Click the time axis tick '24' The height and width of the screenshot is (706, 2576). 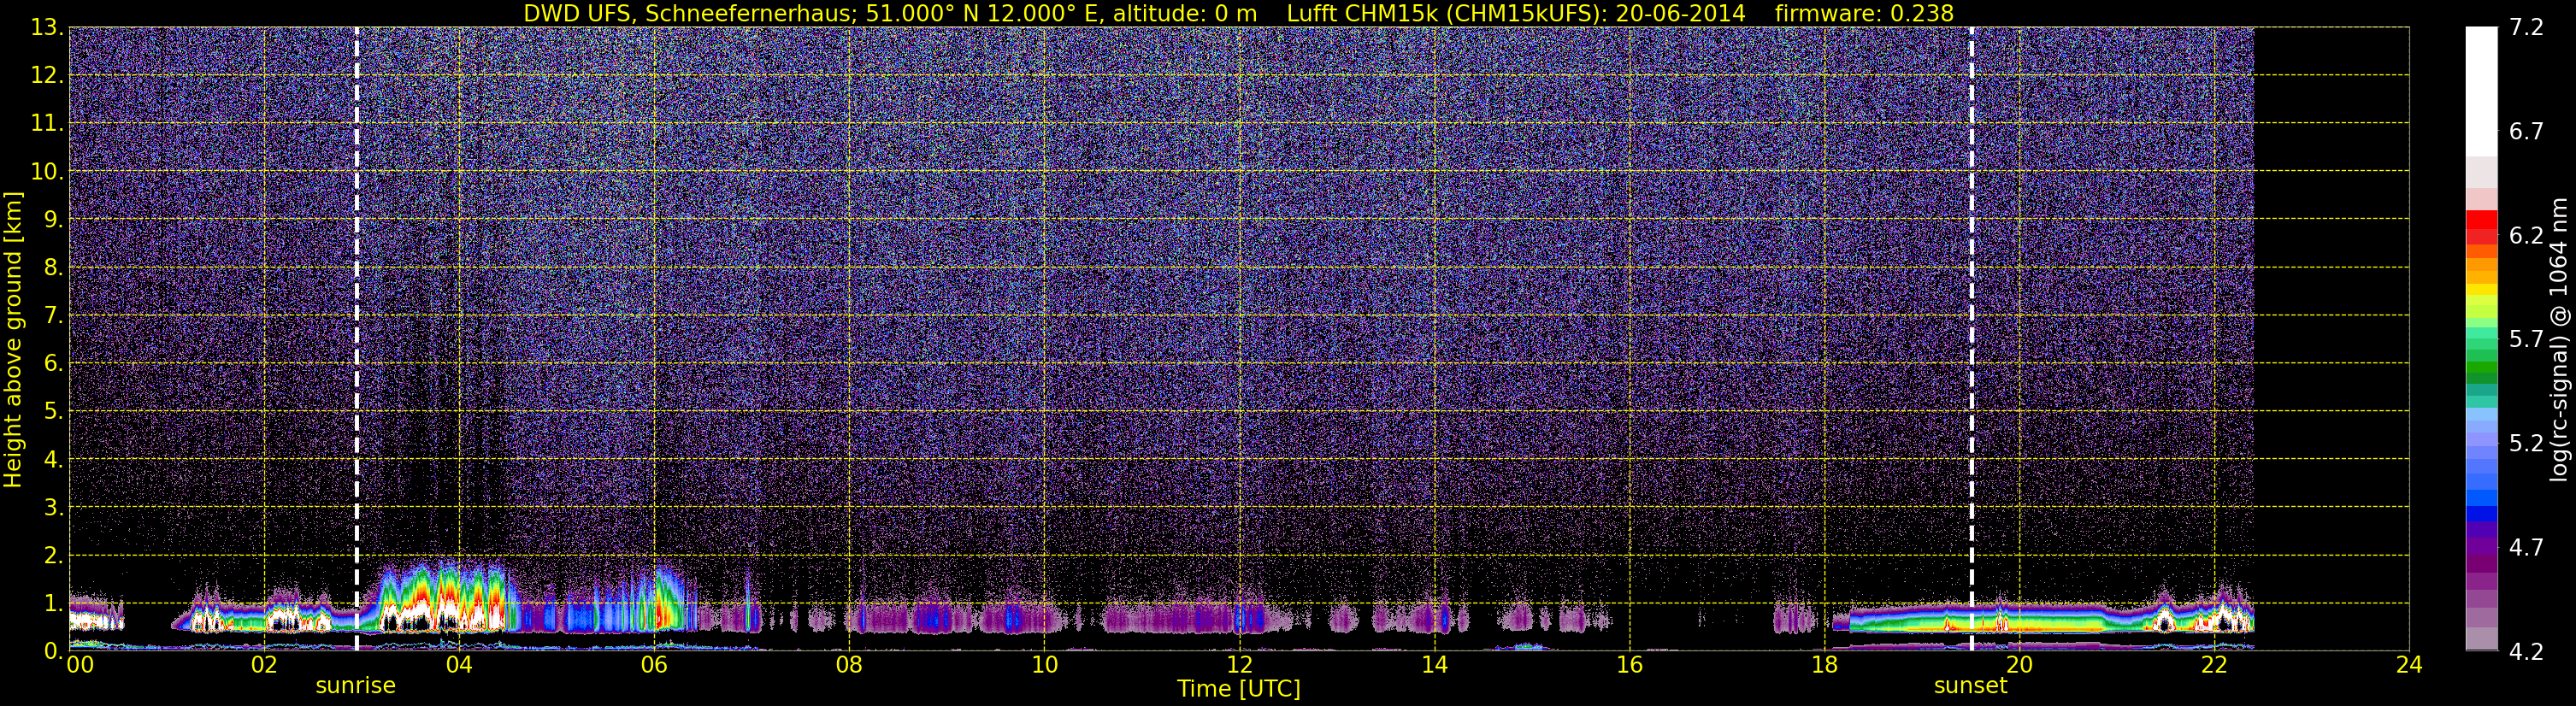click(x=2409, y=665)
